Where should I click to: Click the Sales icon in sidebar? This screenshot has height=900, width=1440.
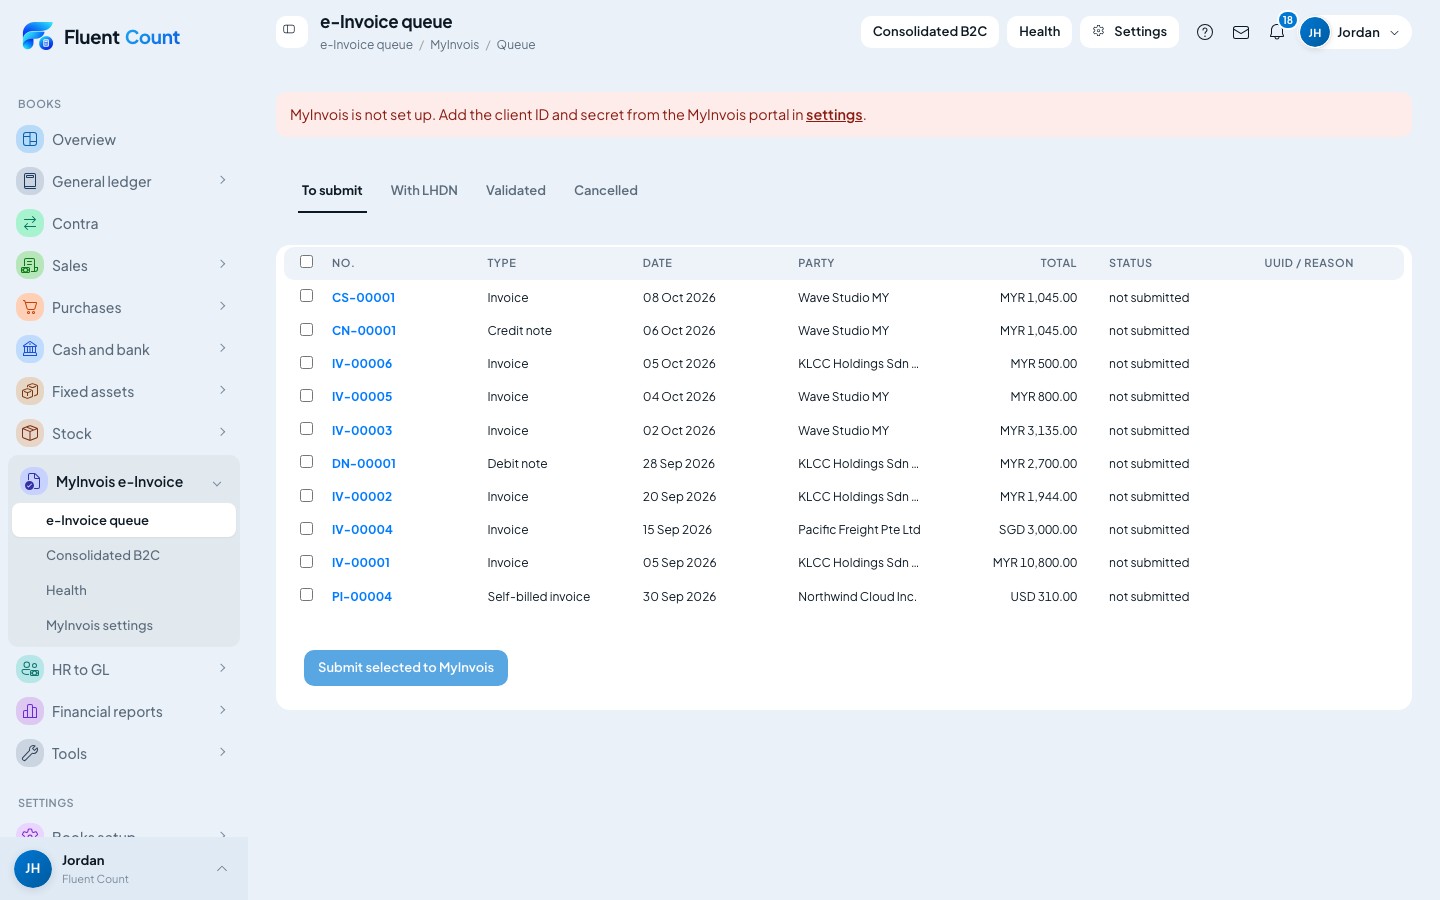point(30,265)
